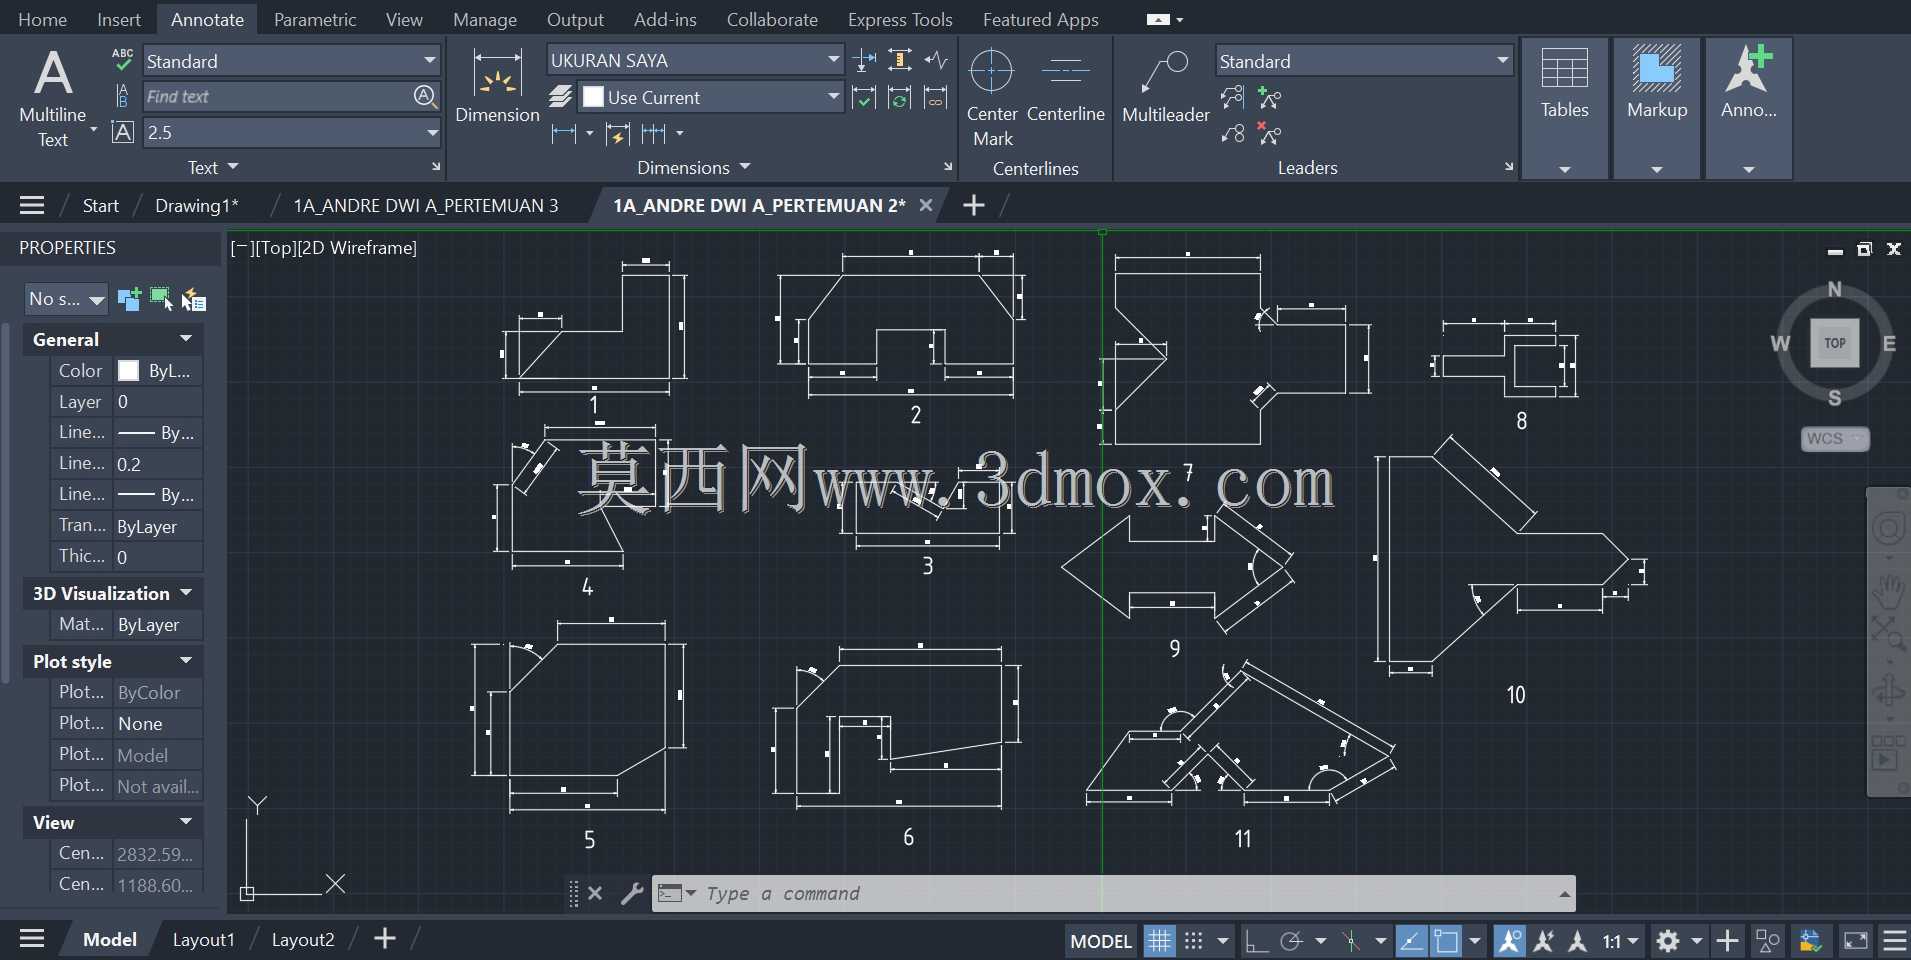Collapse the General properties section
1911x960 pixels.
tap(186, 339)
